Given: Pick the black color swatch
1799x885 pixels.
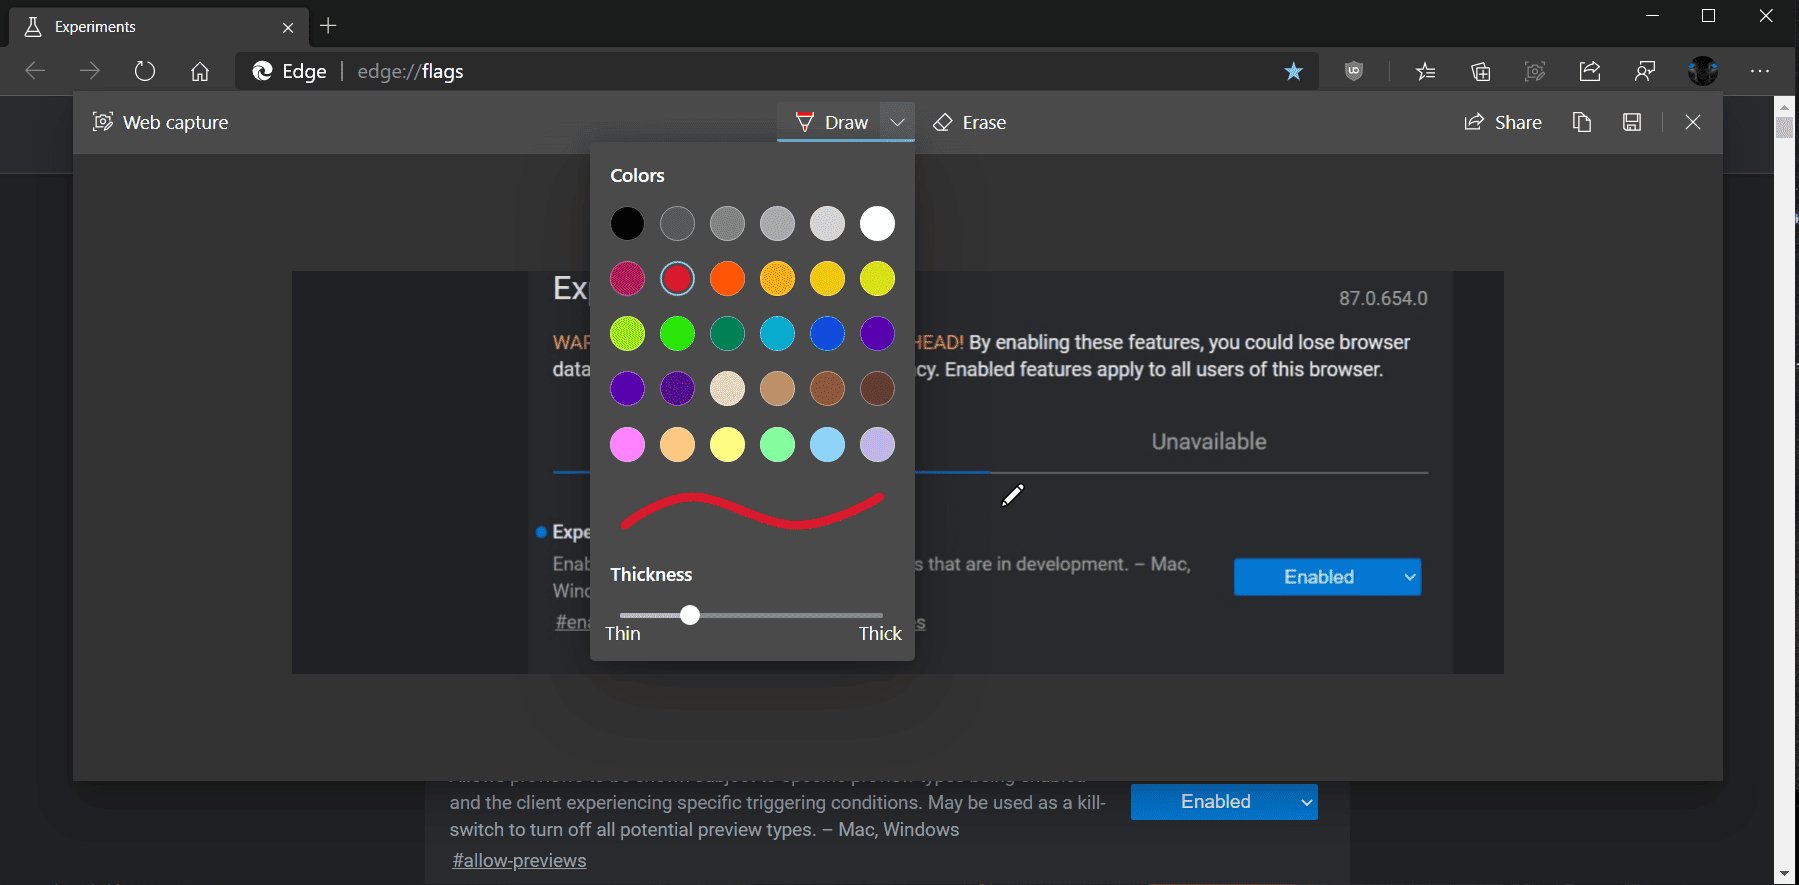Looking at the screenshot, I should click(627, 223).
